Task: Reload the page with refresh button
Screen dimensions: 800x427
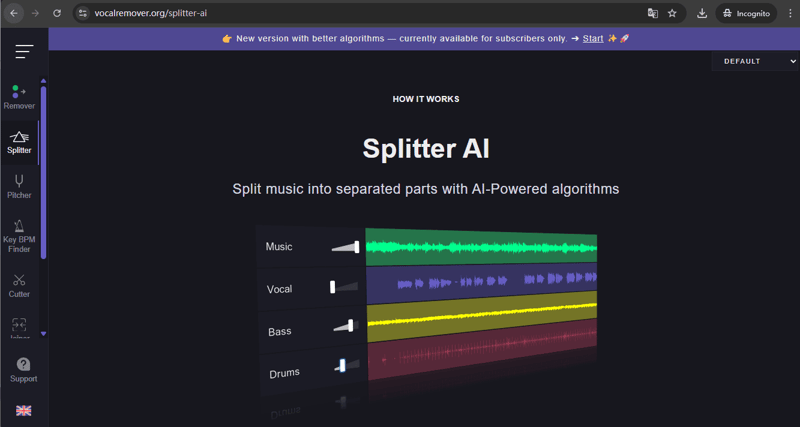Action: point(57,14)
